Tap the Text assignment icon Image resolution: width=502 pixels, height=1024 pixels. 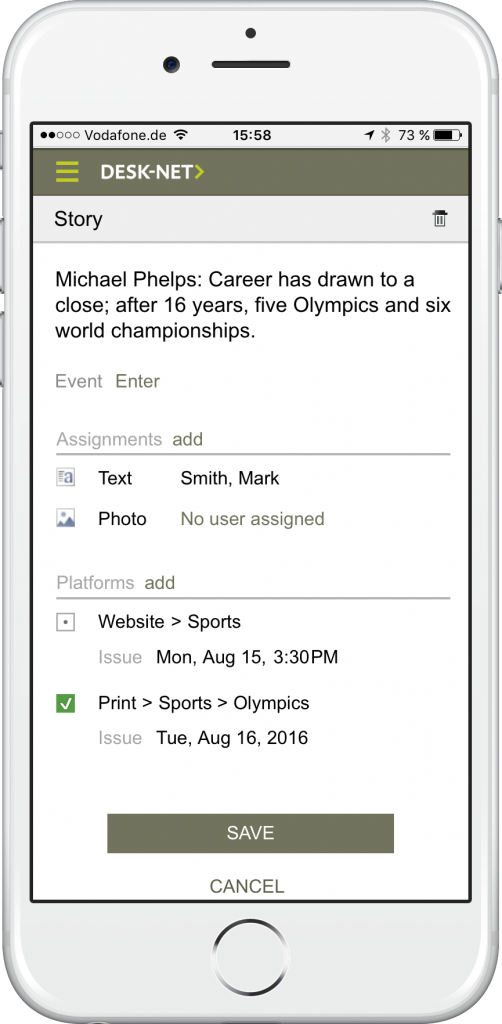(65, 478)
